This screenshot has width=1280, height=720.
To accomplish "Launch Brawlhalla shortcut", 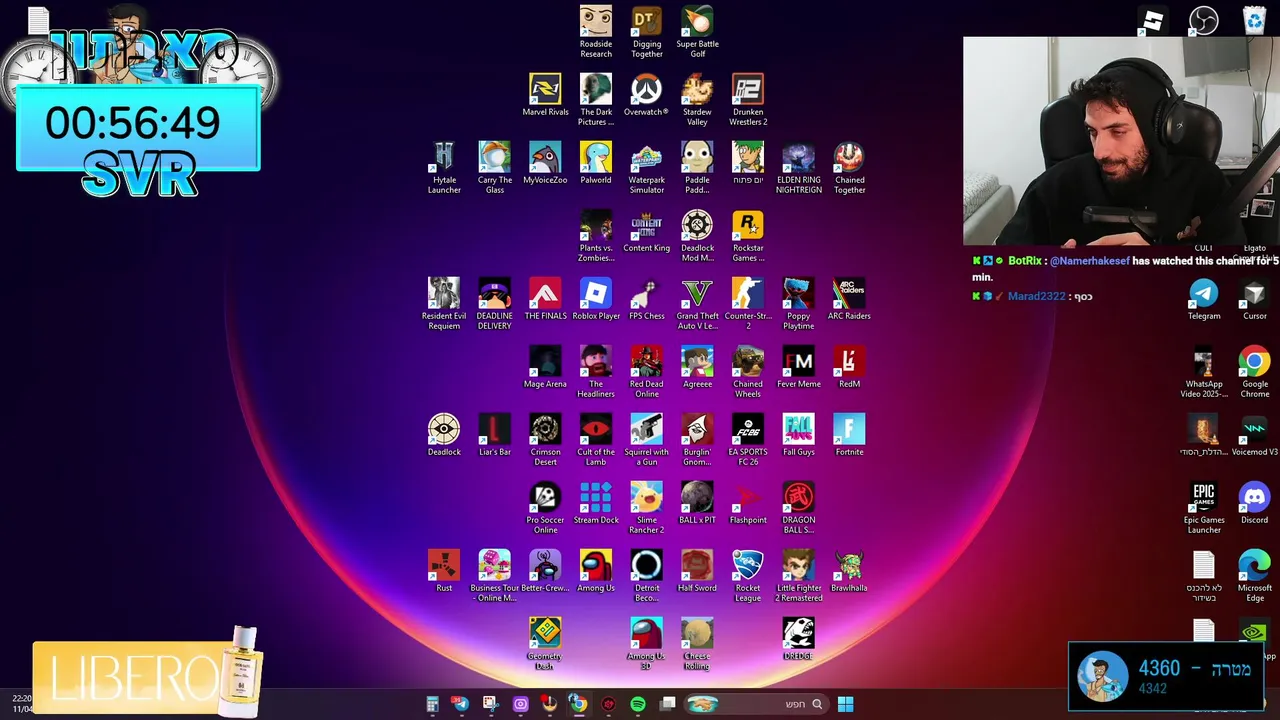I will (x=849, y=571).
